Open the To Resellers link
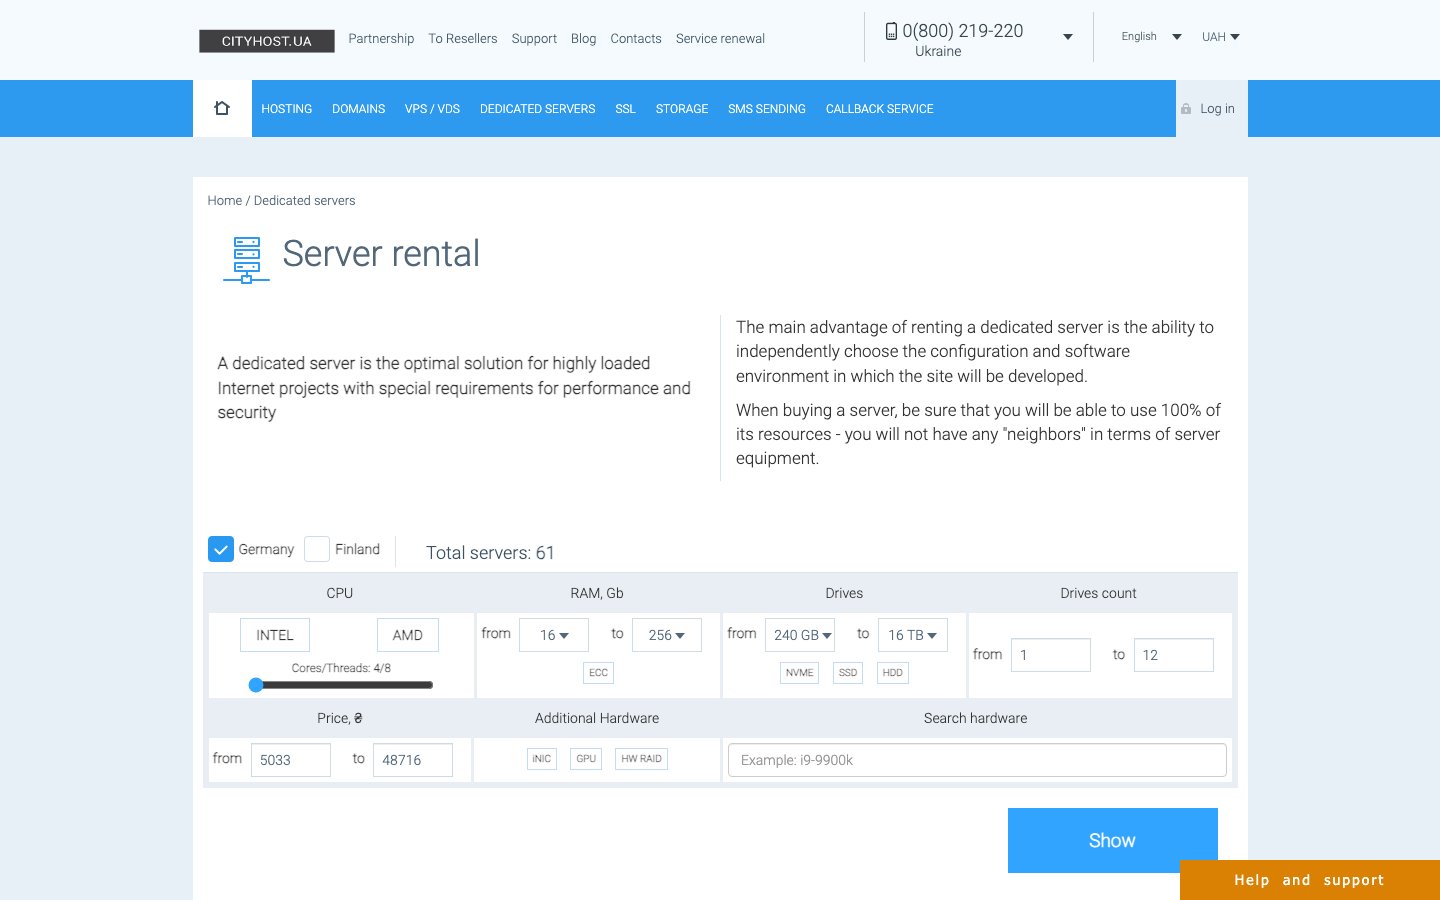The height and width of the screenshot is (900, 1440). click(463, 39)
